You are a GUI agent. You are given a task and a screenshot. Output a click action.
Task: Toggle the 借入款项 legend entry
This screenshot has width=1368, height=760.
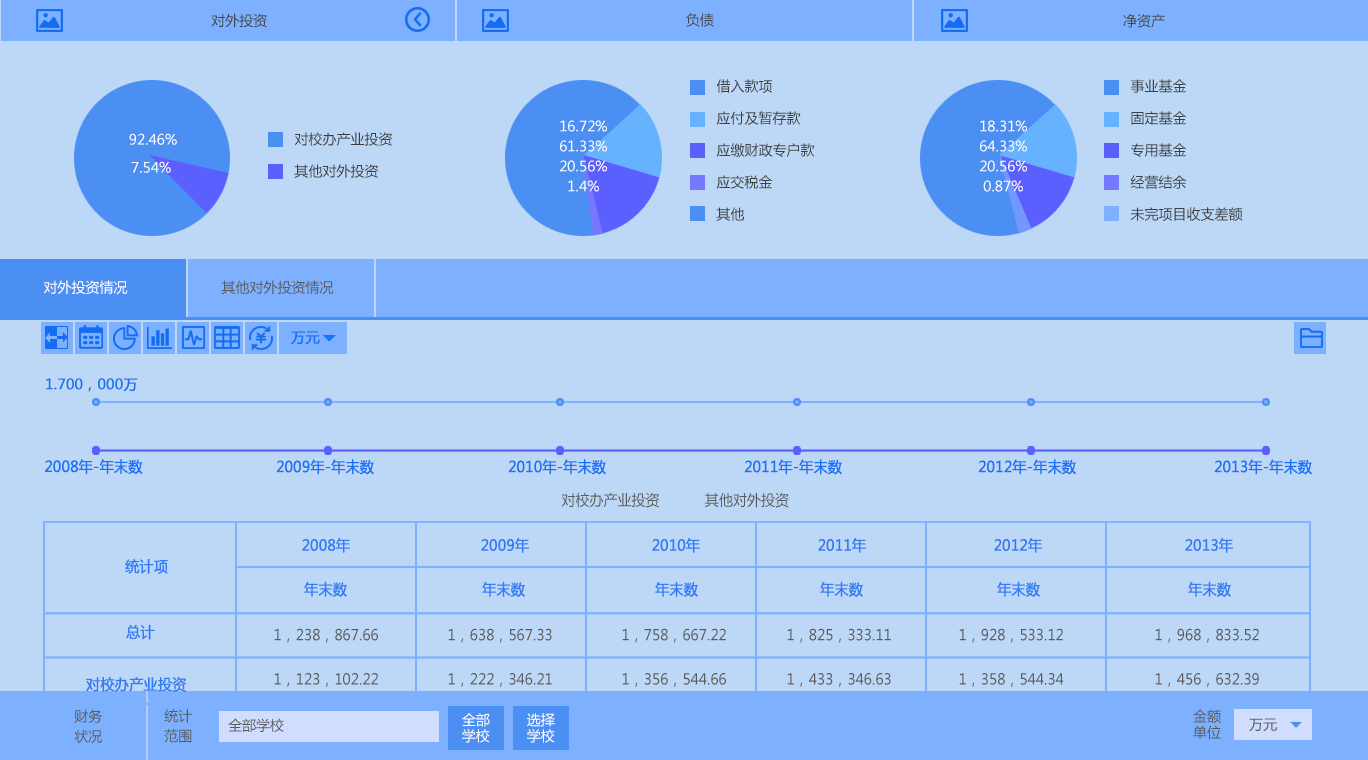(x=743, y=87)
